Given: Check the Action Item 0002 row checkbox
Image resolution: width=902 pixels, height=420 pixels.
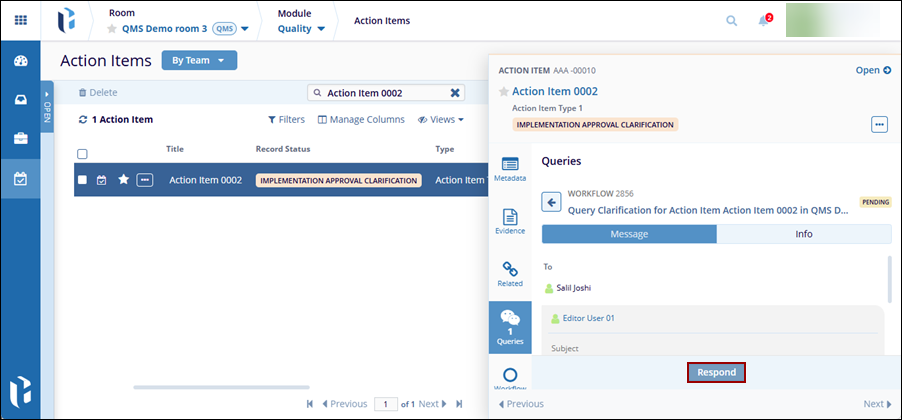Looking at the screenshot, I should point(83,180).
